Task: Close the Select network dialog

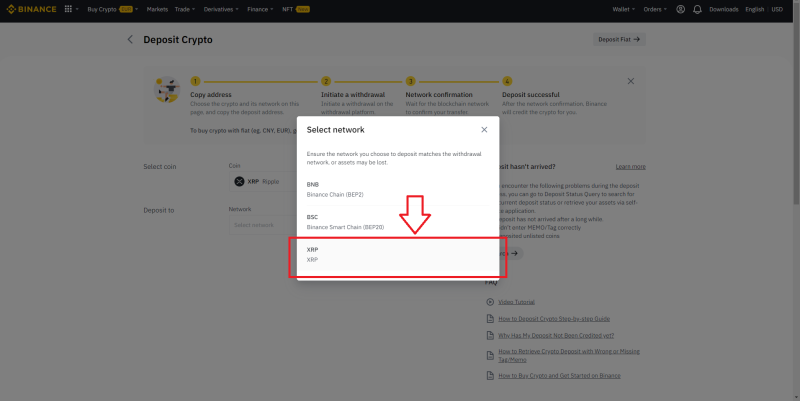Action: pos(484,130)
